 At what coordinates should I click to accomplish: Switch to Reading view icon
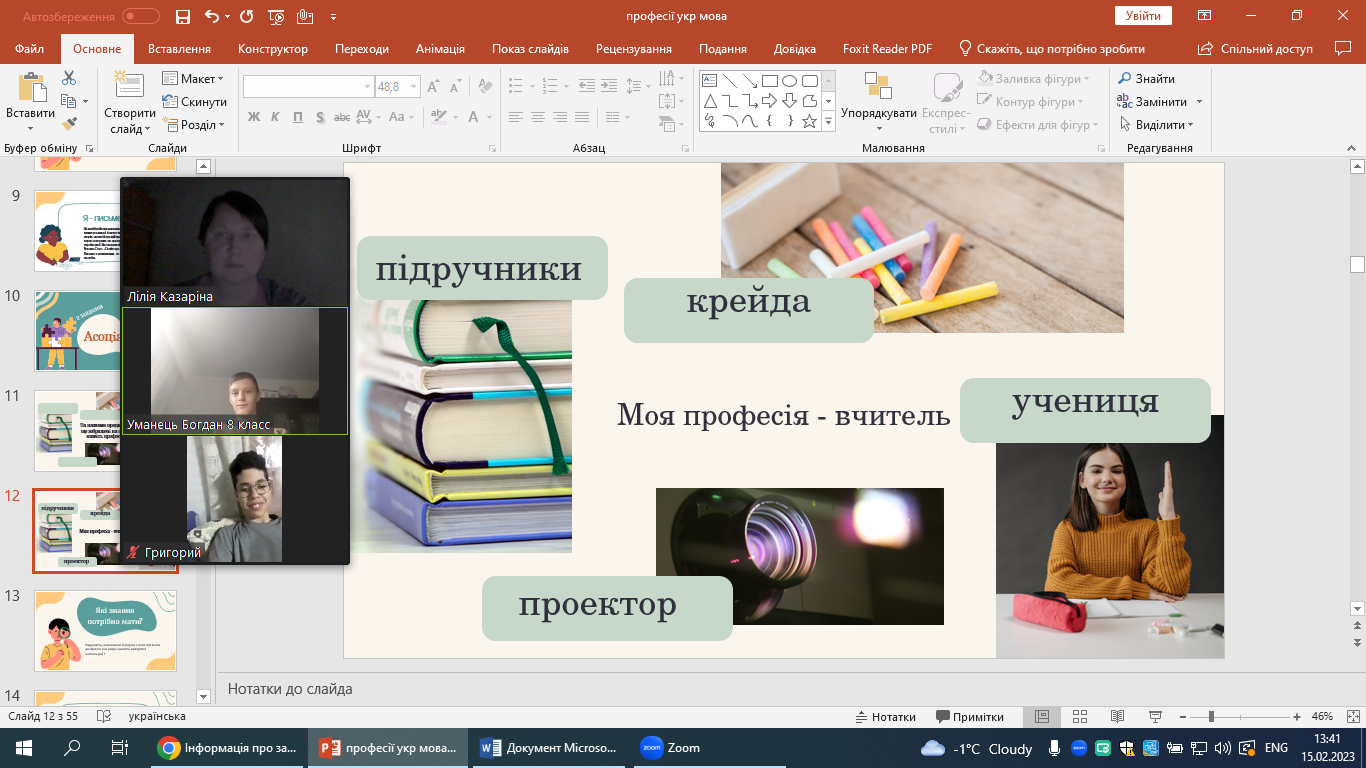(1118, 717)
